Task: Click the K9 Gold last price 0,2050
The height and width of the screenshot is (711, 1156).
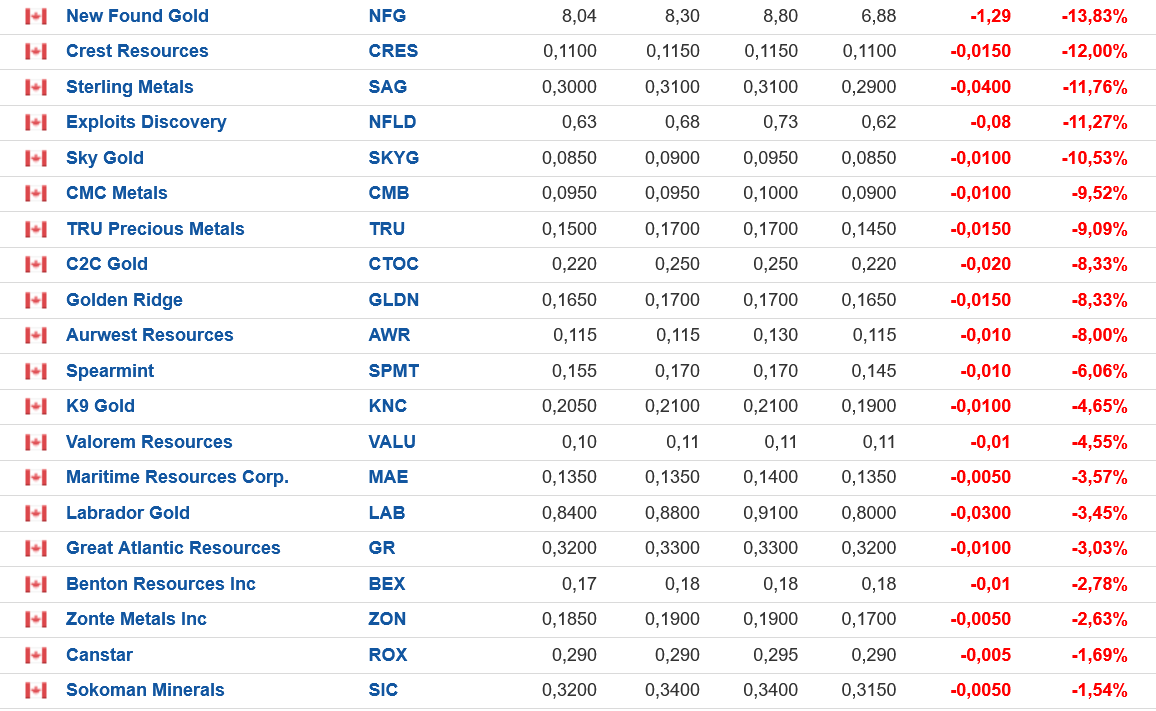Action: tap(569, 406)
